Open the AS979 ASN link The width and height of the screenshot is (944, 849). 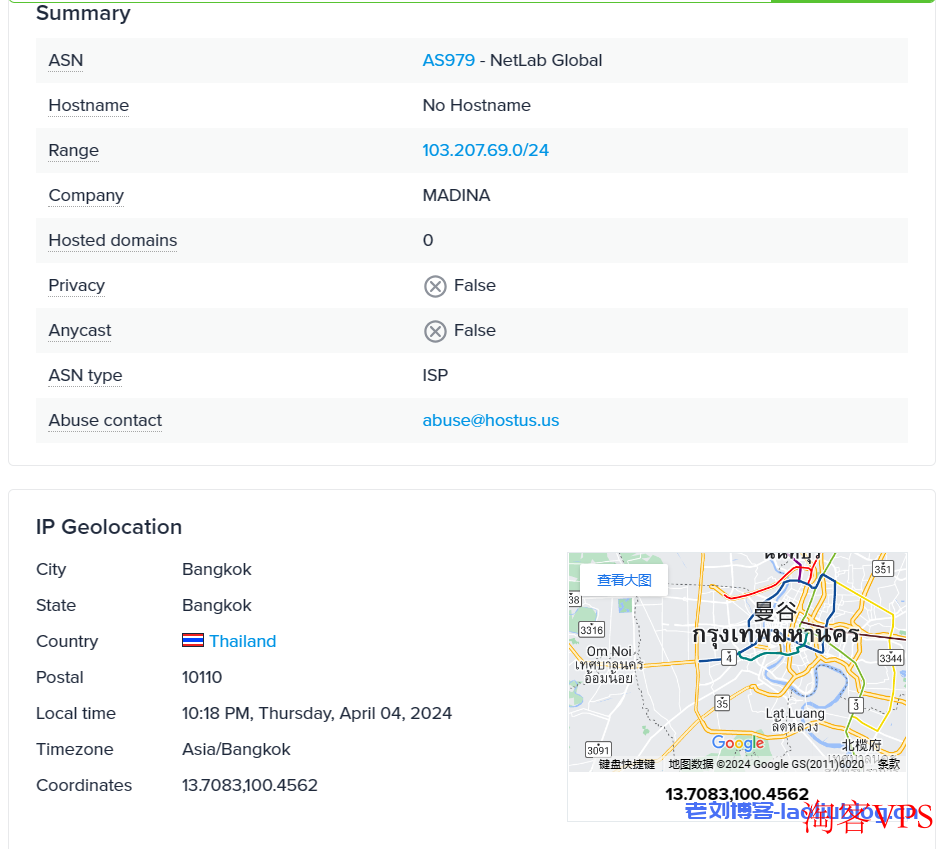click(x=449, y=60)
